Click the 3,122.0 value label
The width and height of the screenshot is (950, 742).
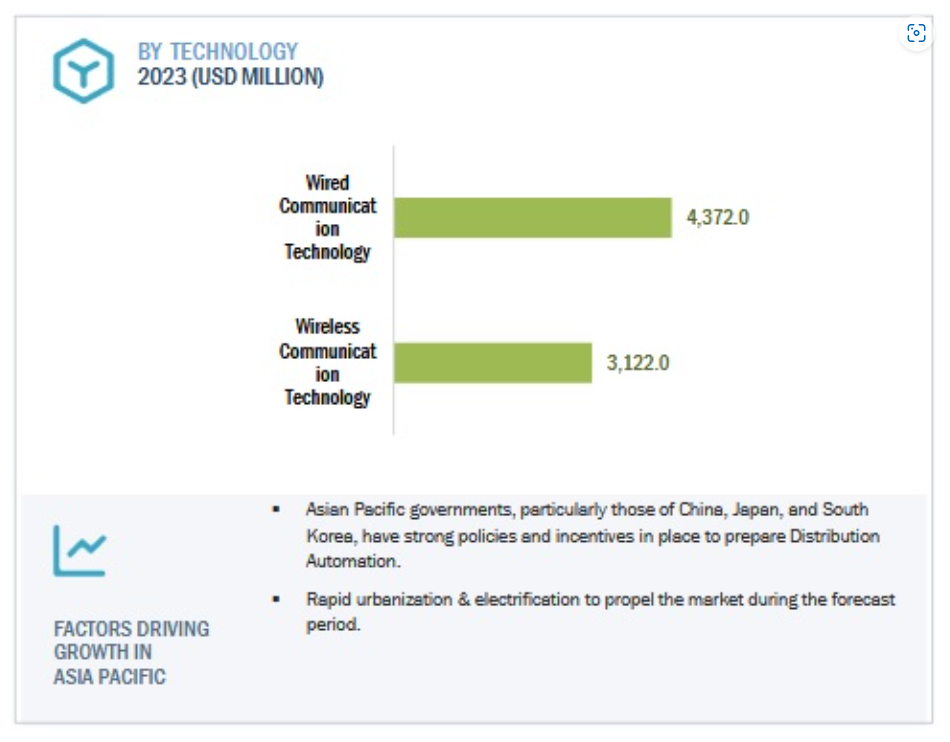point(638,363)
